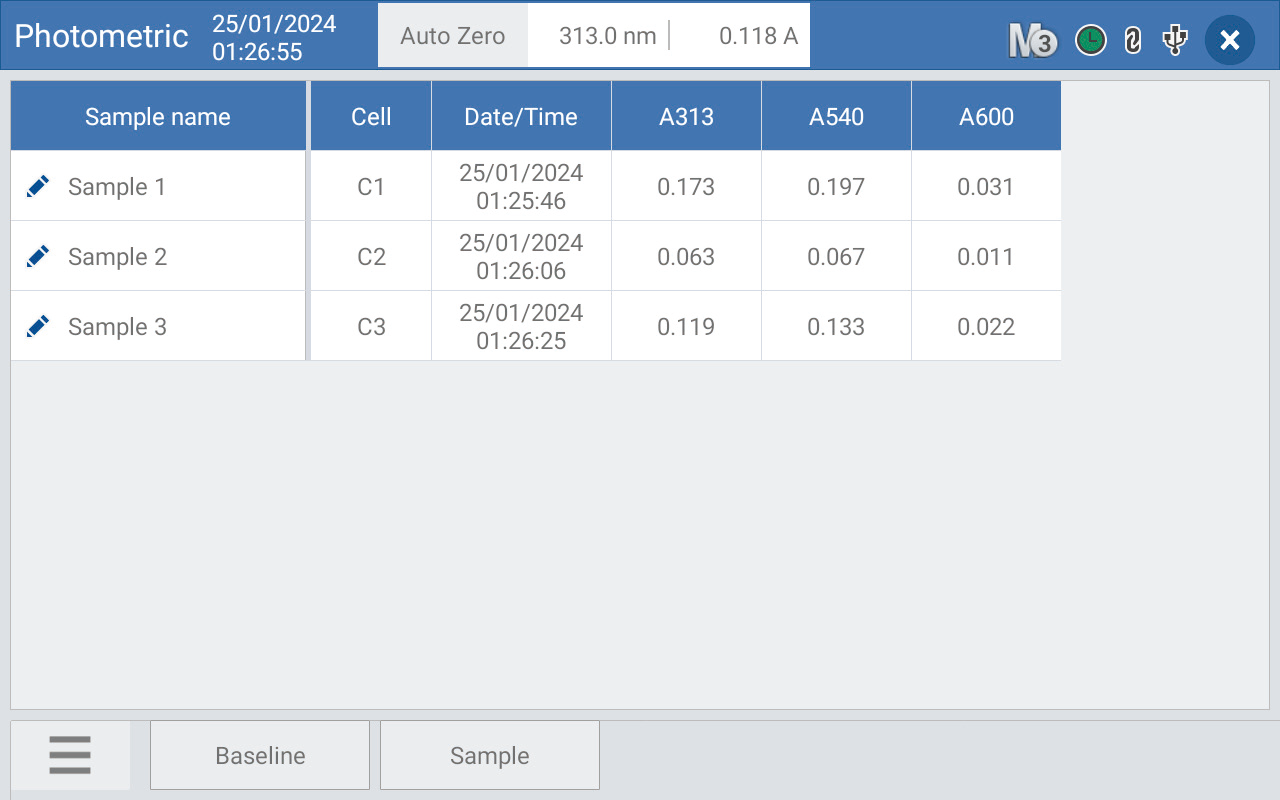Close the Photometric screen
The width and height of the screenshot is (1280, 800).
(1230, 40)
